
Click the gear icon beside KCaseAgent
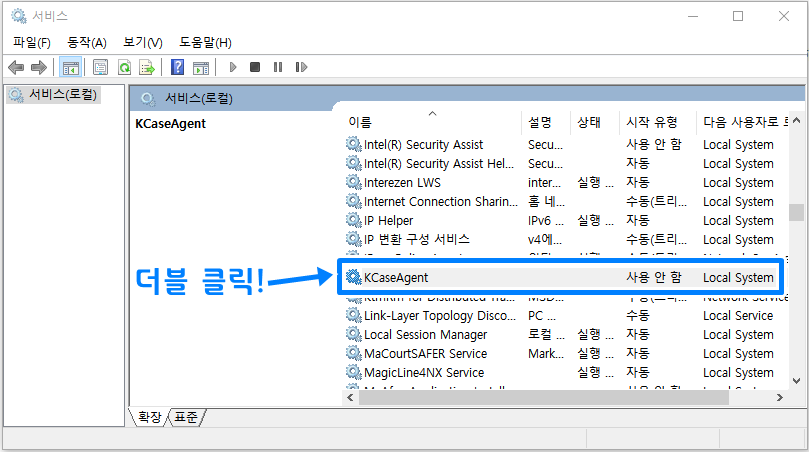tap(353, 277)
